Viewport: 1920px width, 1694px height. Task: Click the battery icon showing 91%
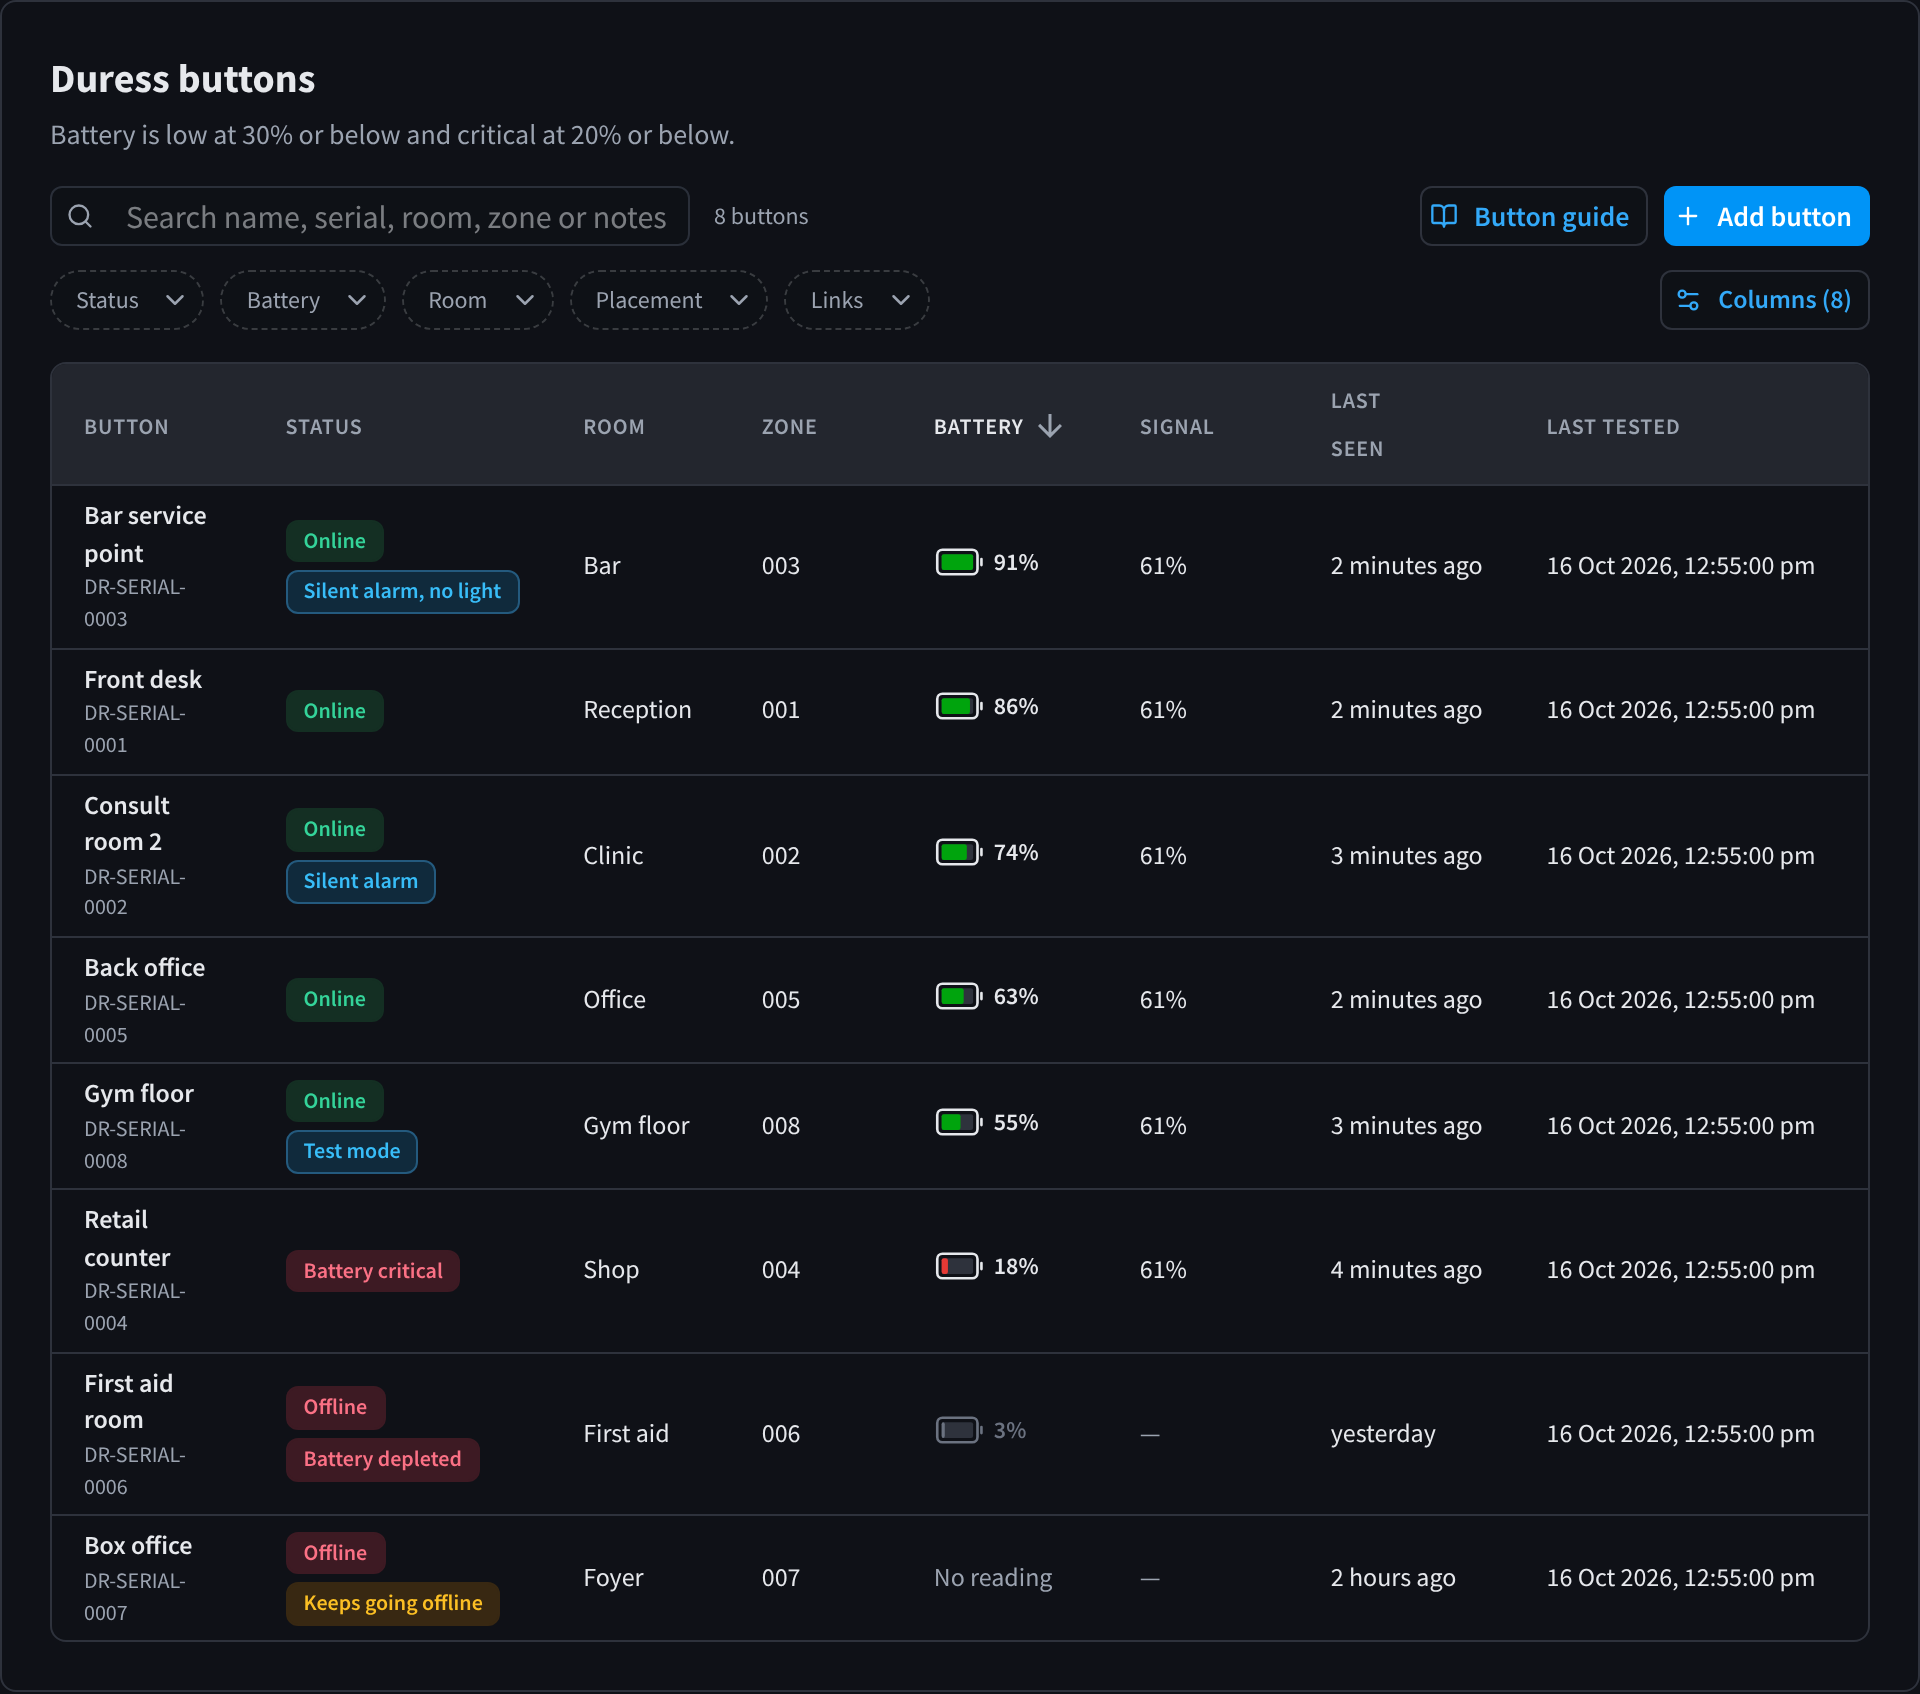(x=959, y=562)
